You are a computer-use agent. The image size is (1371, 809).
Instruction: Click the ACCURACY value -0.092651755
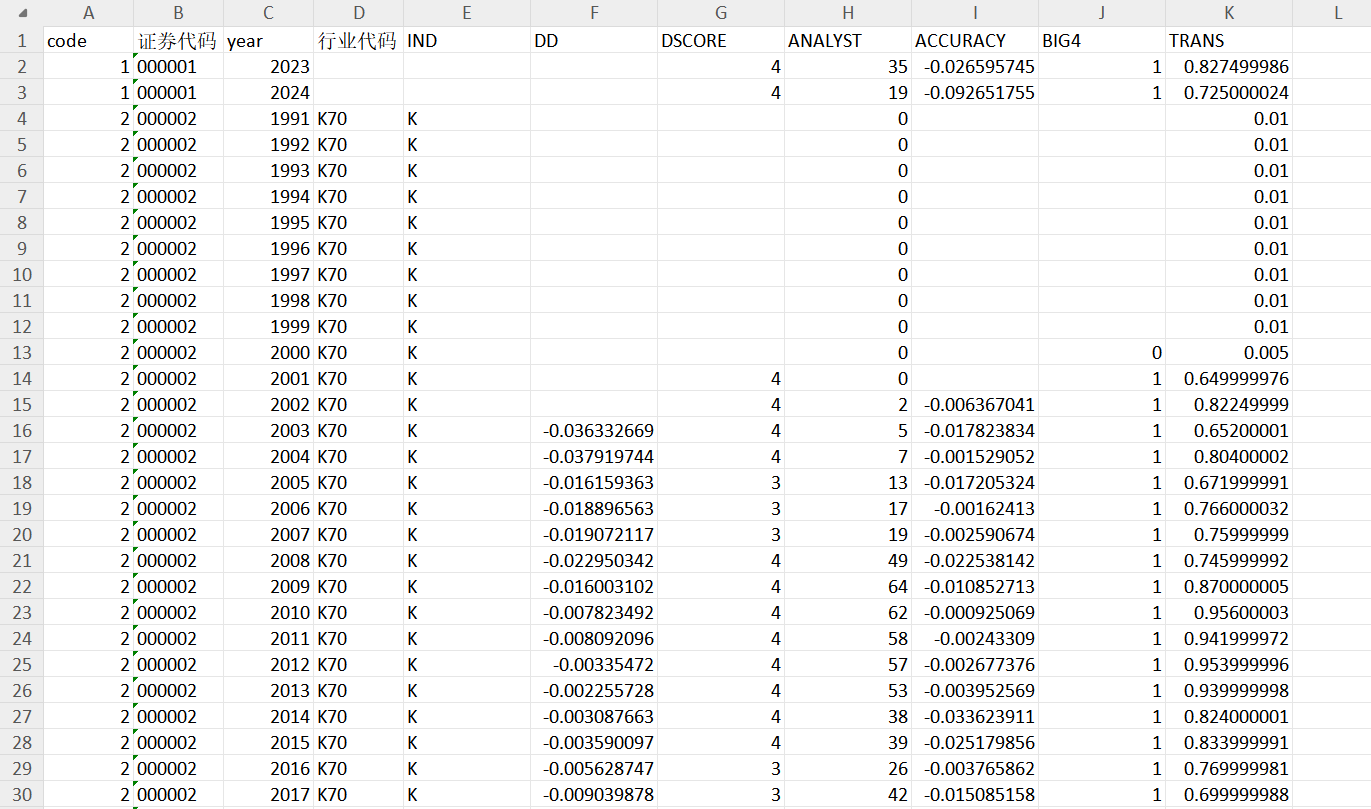975,93
